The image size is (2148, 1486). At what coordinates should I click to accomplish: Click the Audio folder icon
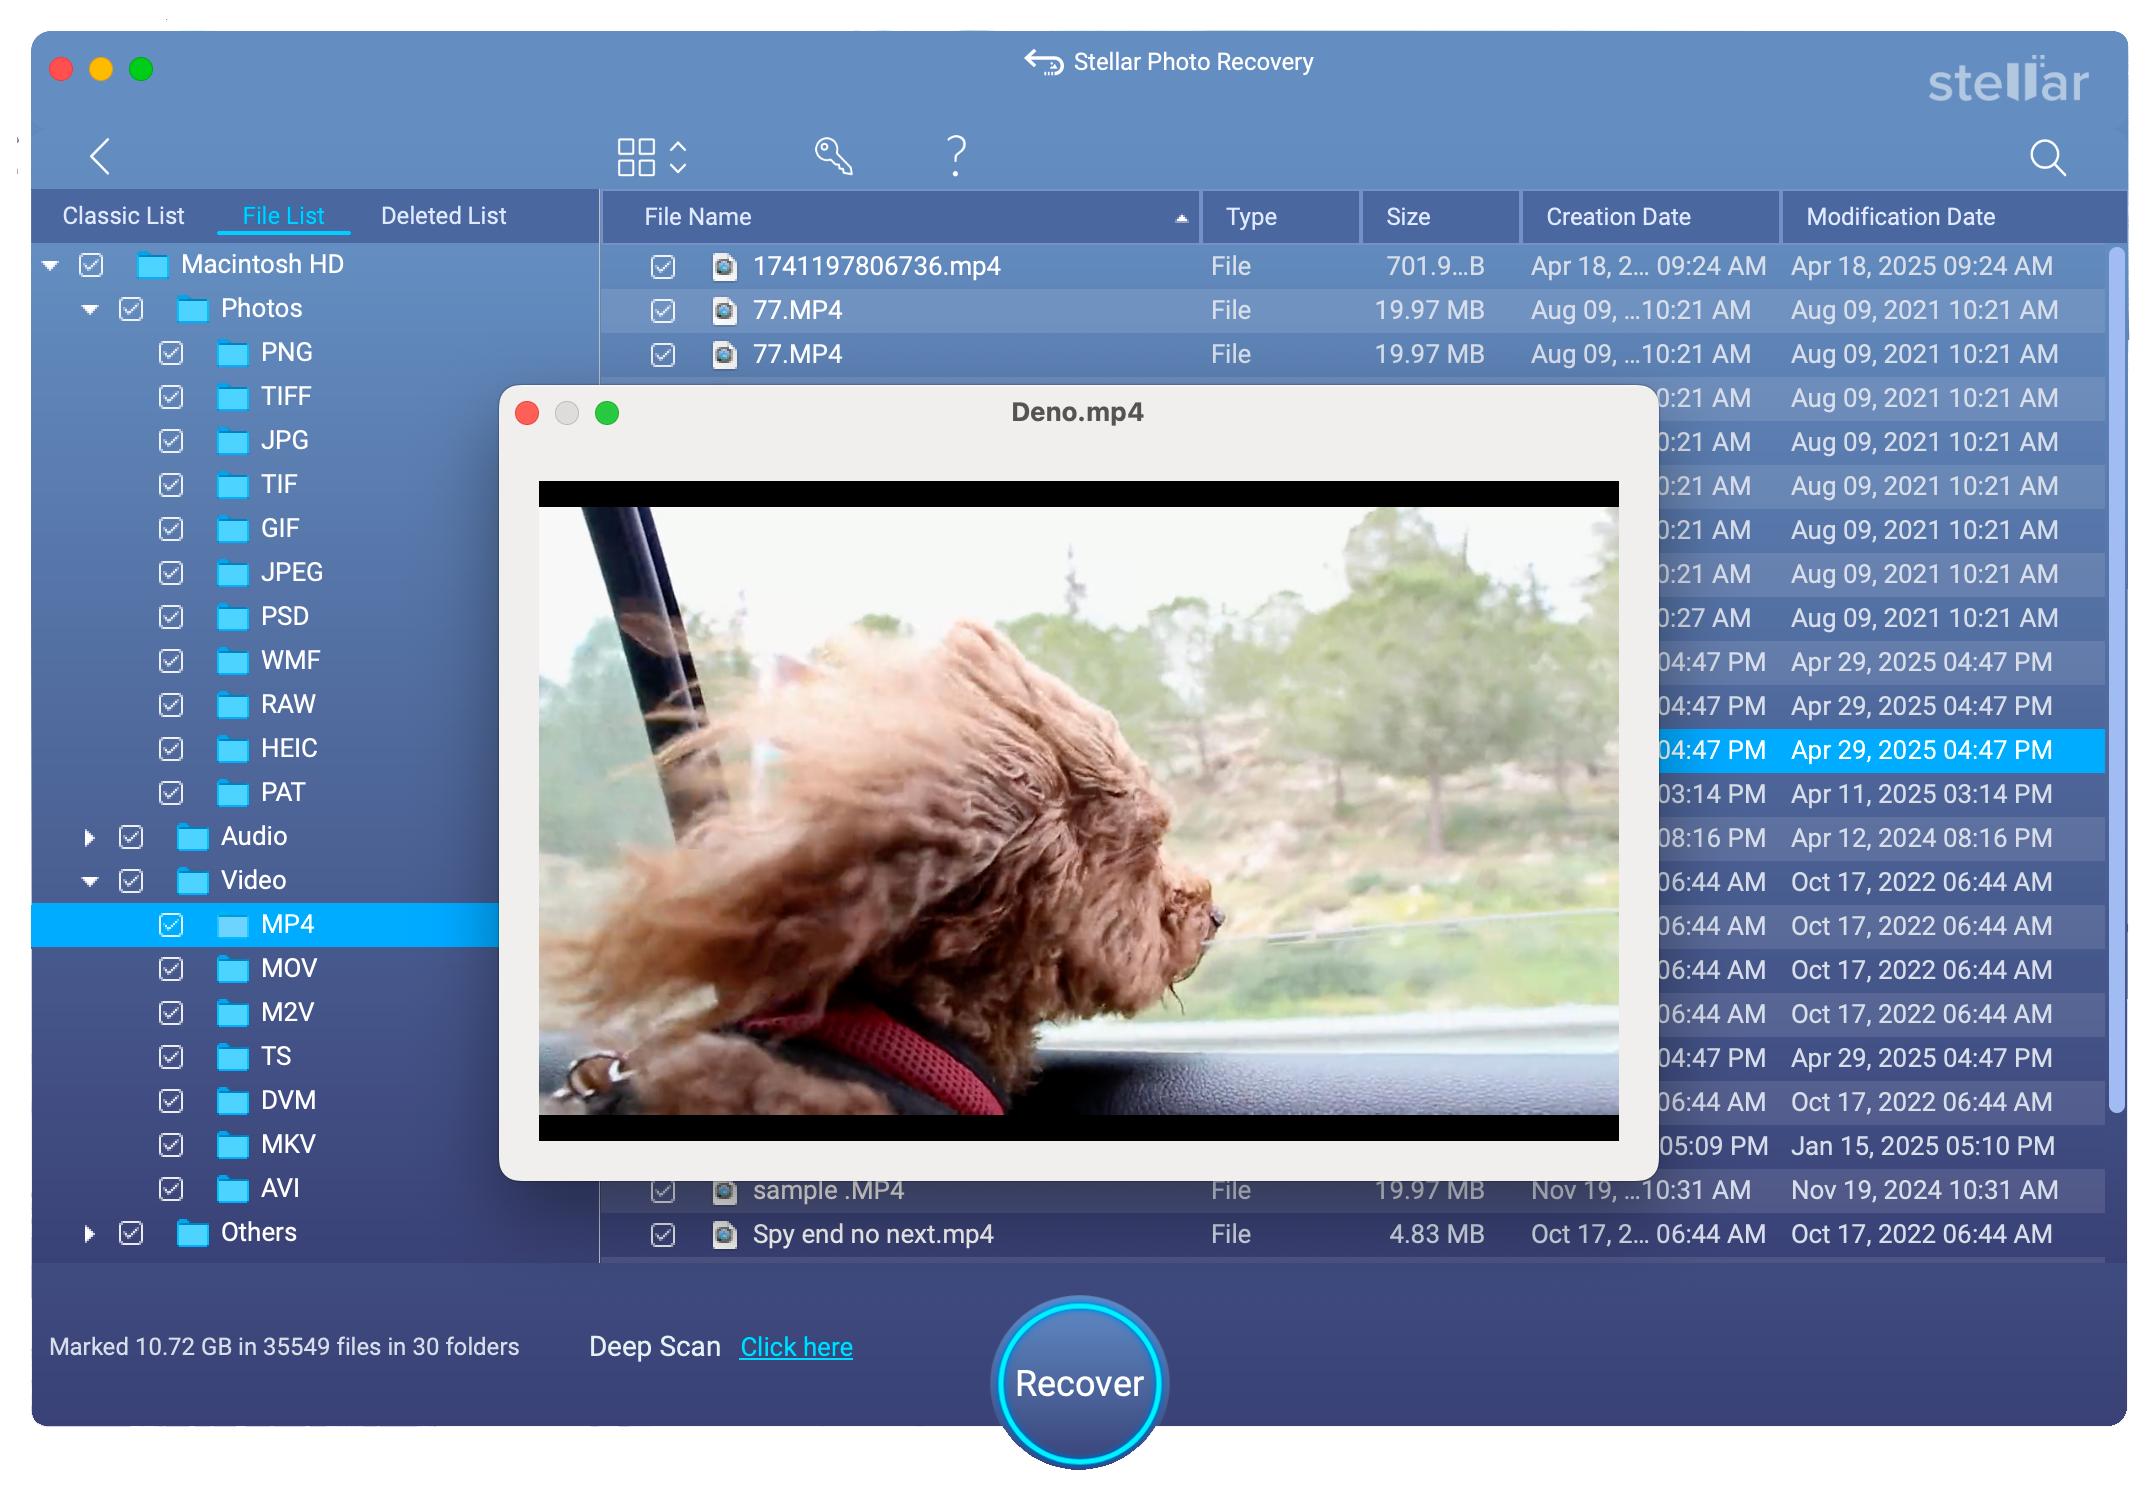coord(193,837)
